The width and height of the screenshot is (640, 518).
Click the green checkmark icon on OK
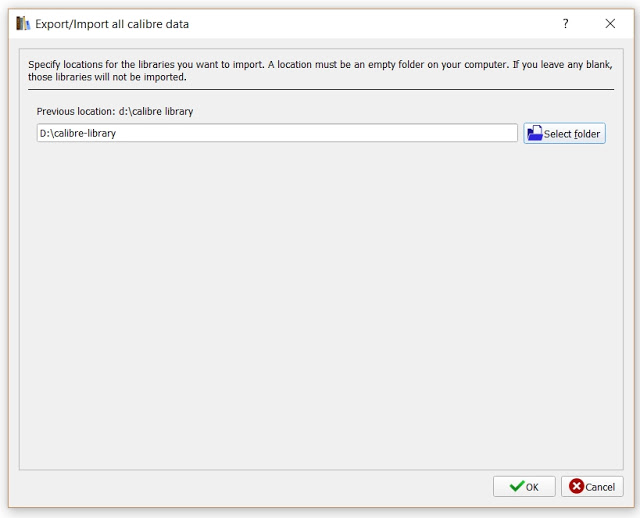[x=517, y=486]
